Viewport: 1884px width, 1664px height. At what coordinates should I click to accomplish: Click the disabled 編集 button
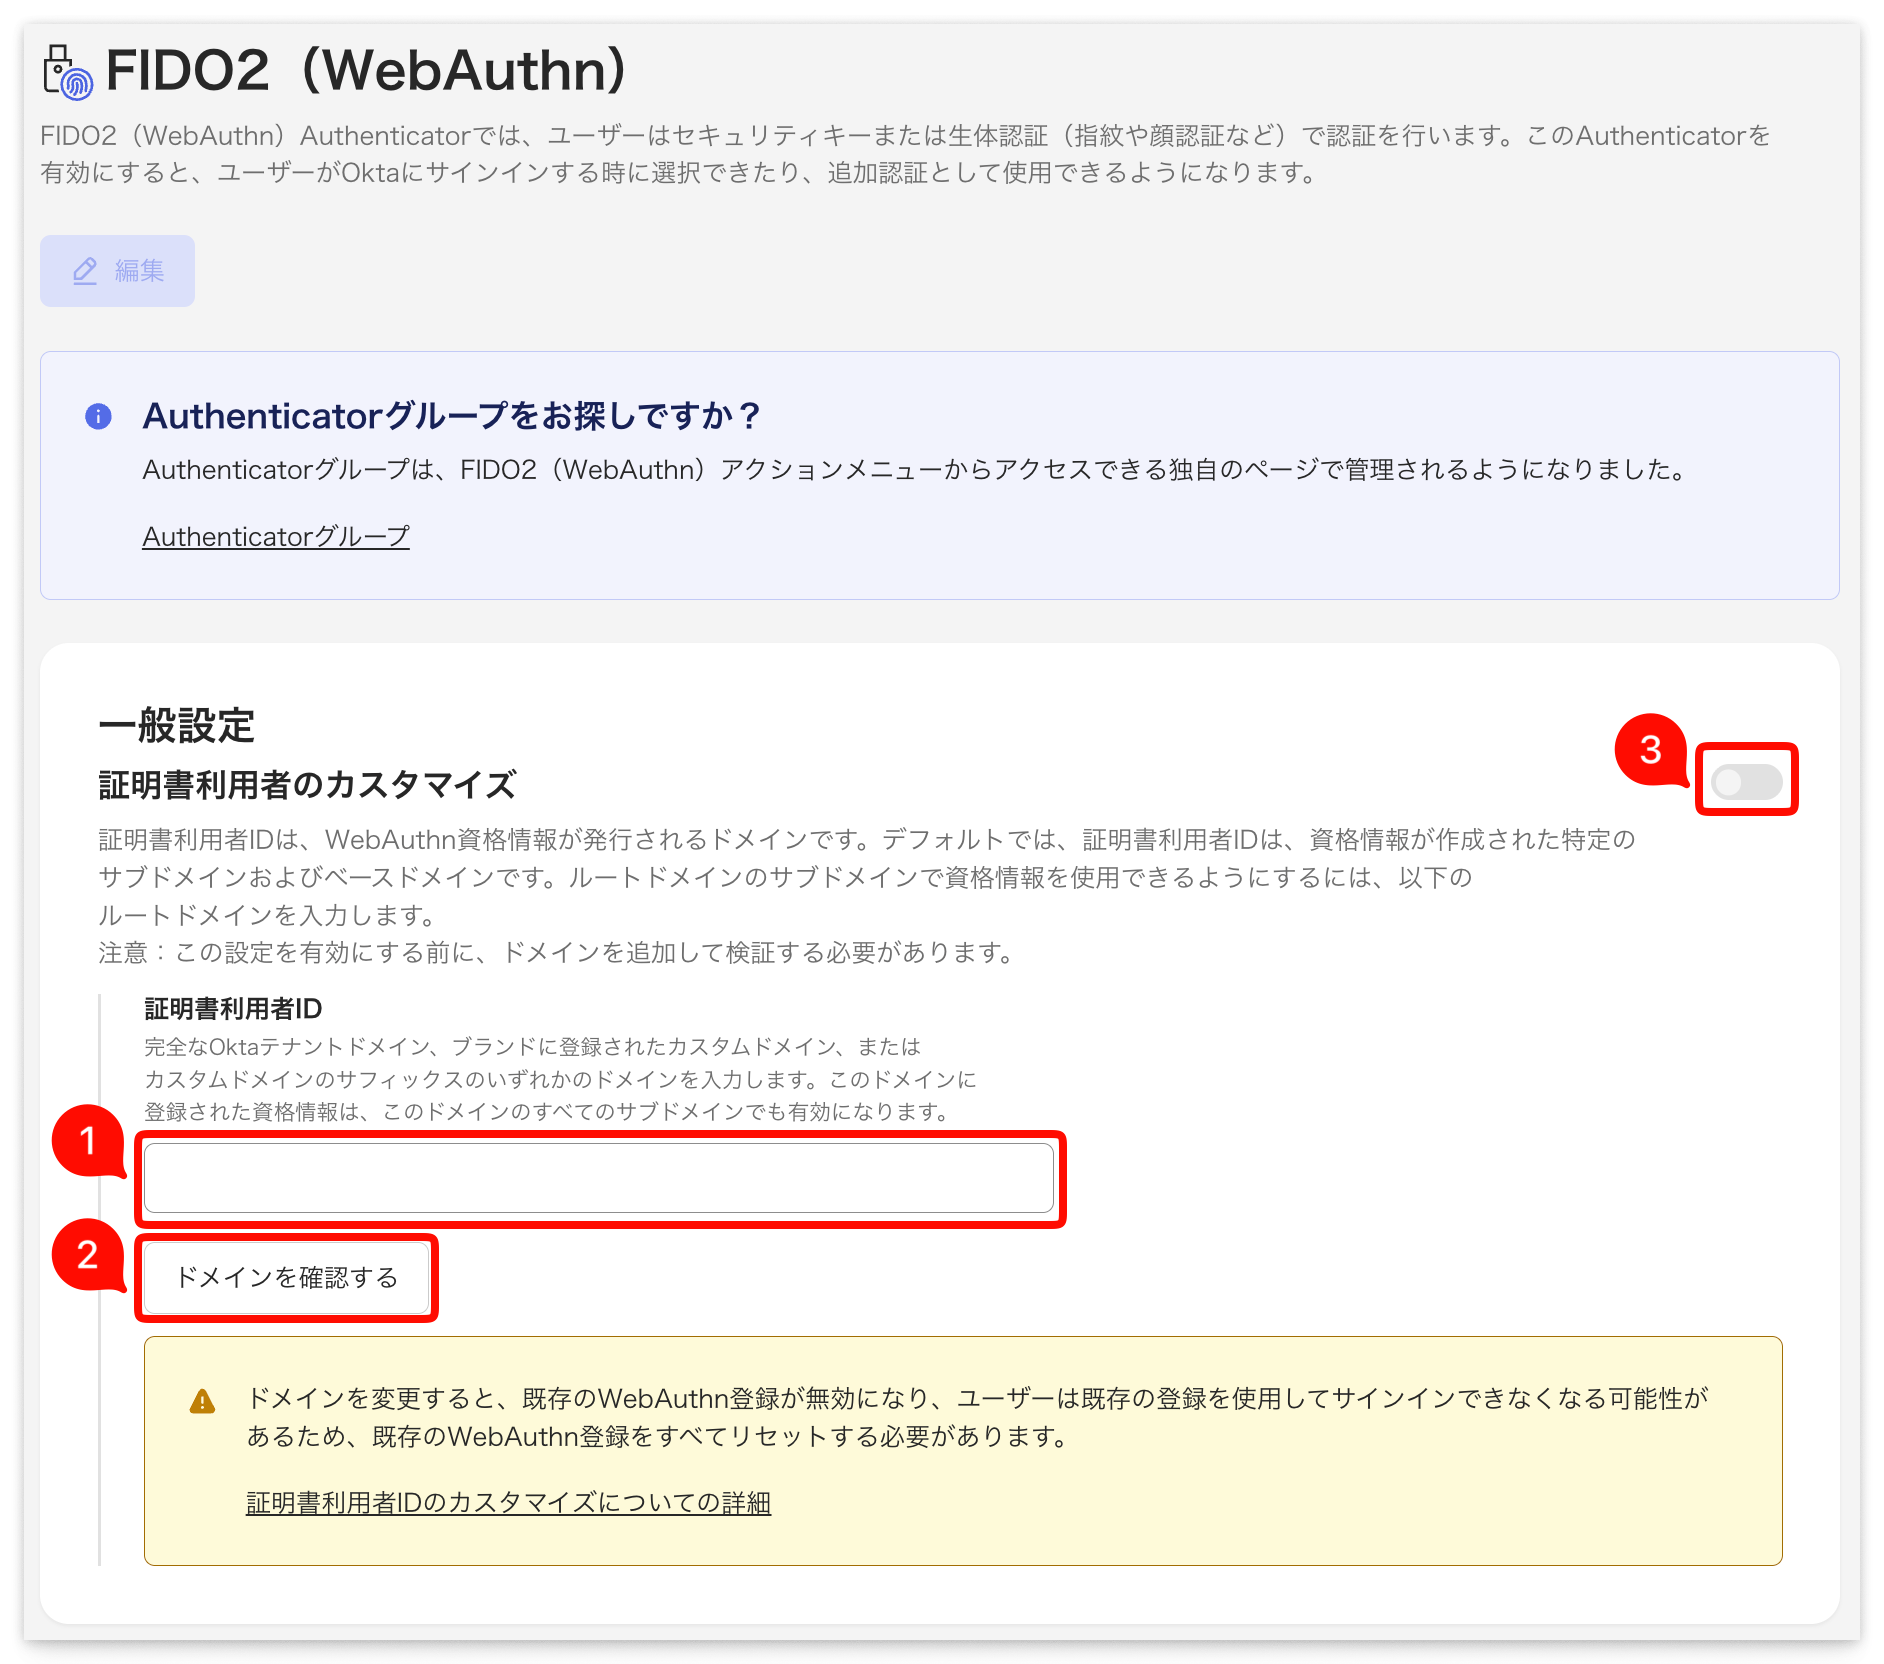(x=117, y=270)
